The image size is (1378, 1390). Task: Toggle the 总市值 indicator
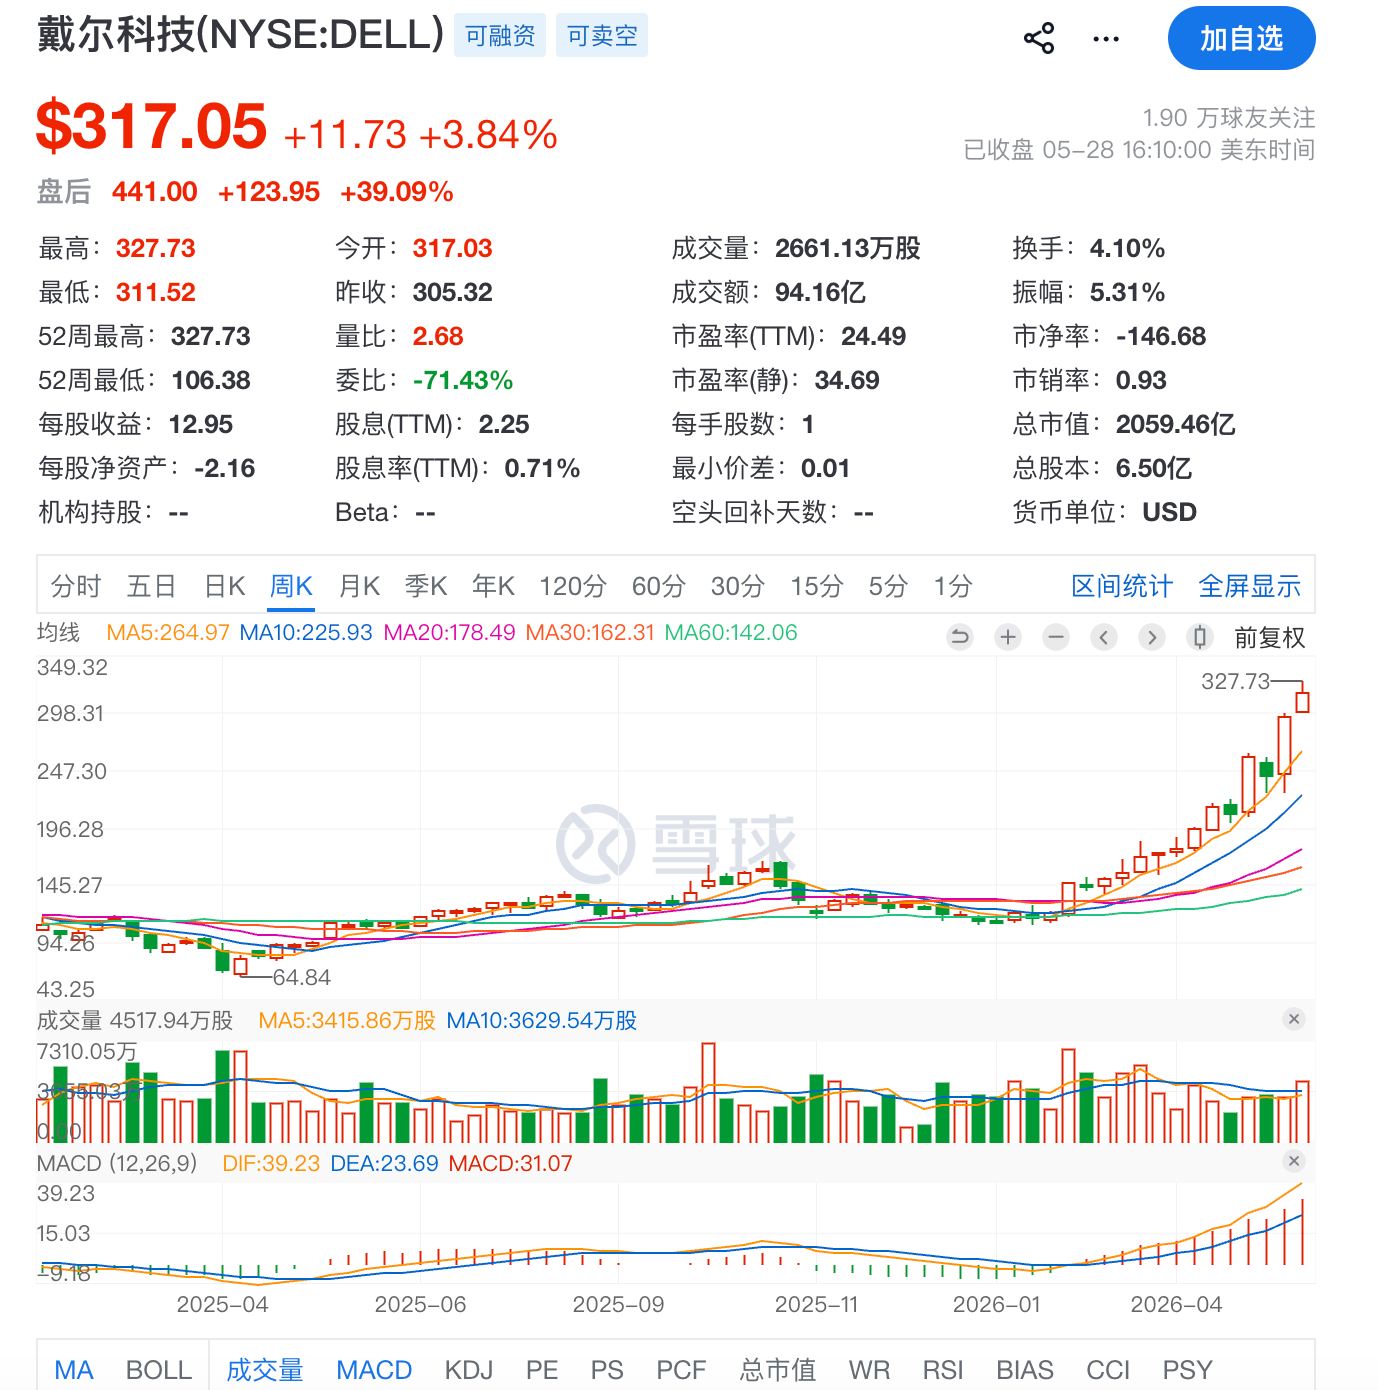tap(778, 1370)
